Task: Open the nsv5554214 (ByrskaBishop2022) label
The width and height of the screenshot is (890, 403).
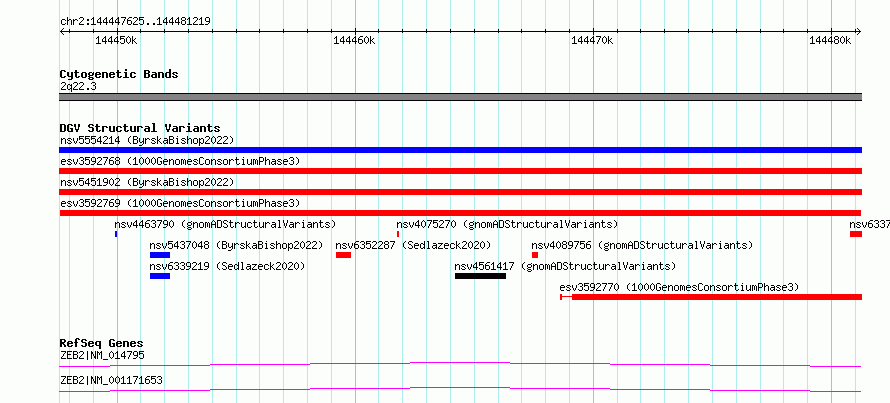Action: 147,140
